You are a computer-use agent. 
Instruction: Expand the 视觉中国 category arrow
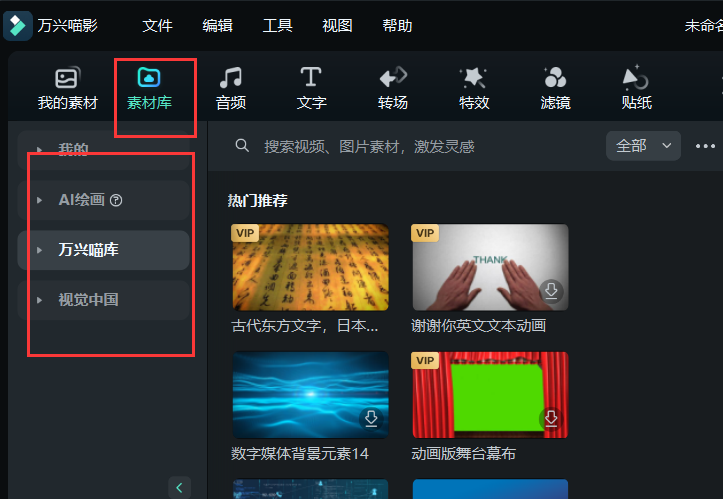(x=40, y=300)
